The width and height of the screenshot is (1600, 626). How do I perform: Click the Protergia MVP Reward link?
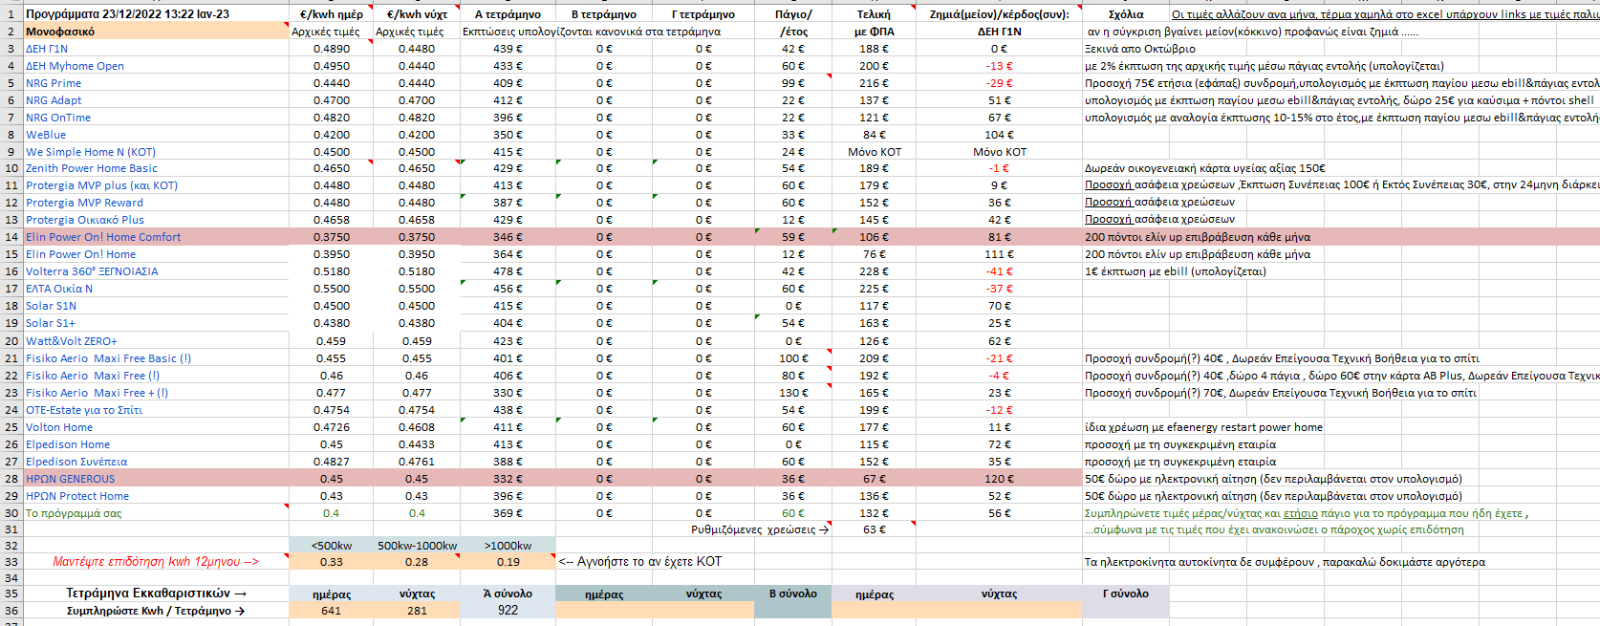point(85,202)
